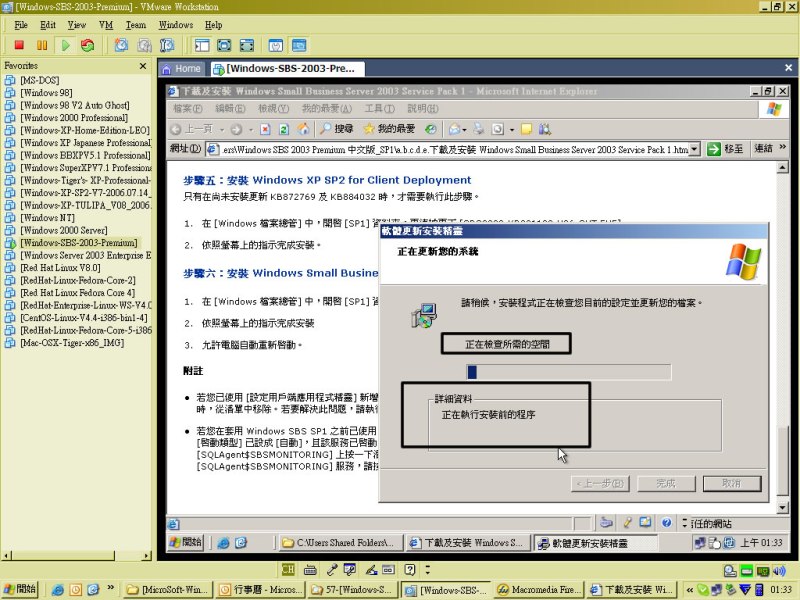The height and width of the screenshot is (600, 800).
Task: Select [RedHat-Linux-Fedora-Core-2] in Favorites
Action: click(78, 280)
